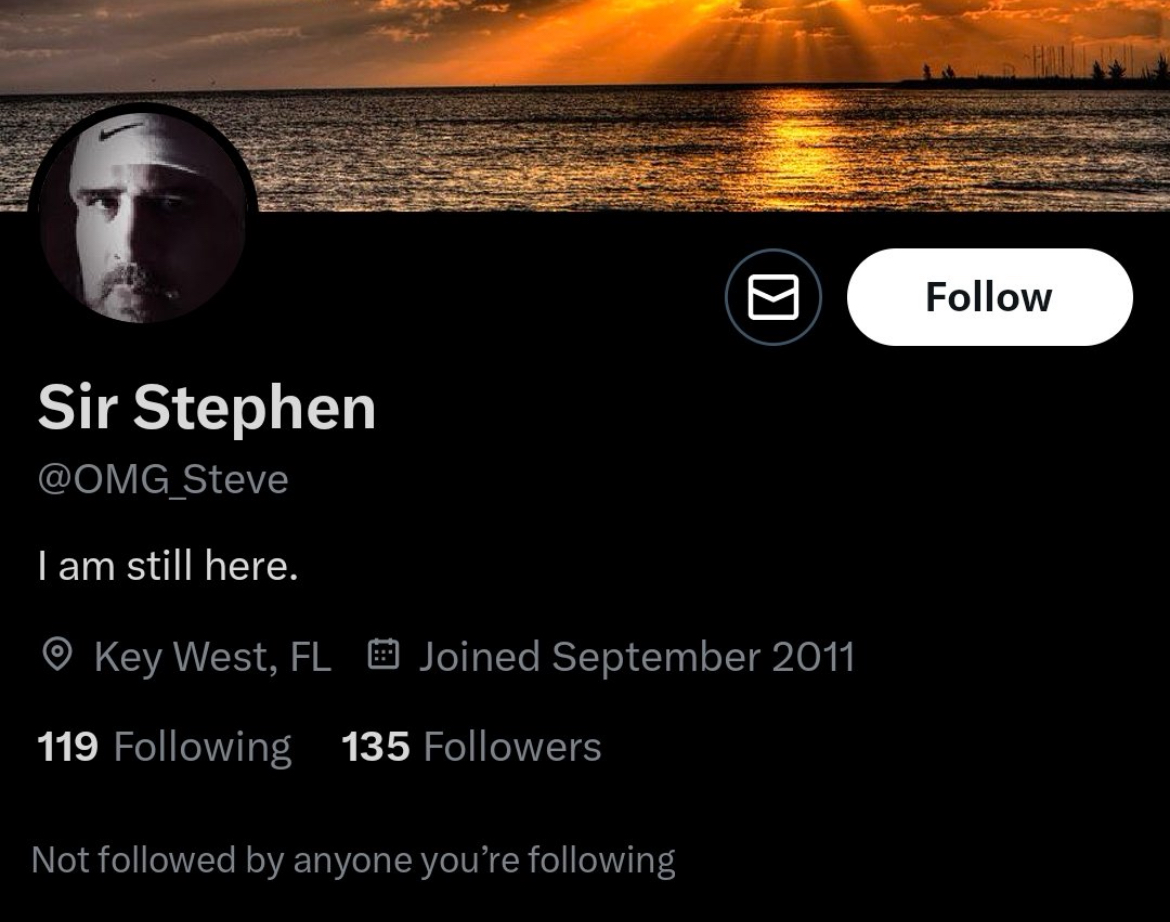Click the Joined September 2011 text

(x=636, y=656)
